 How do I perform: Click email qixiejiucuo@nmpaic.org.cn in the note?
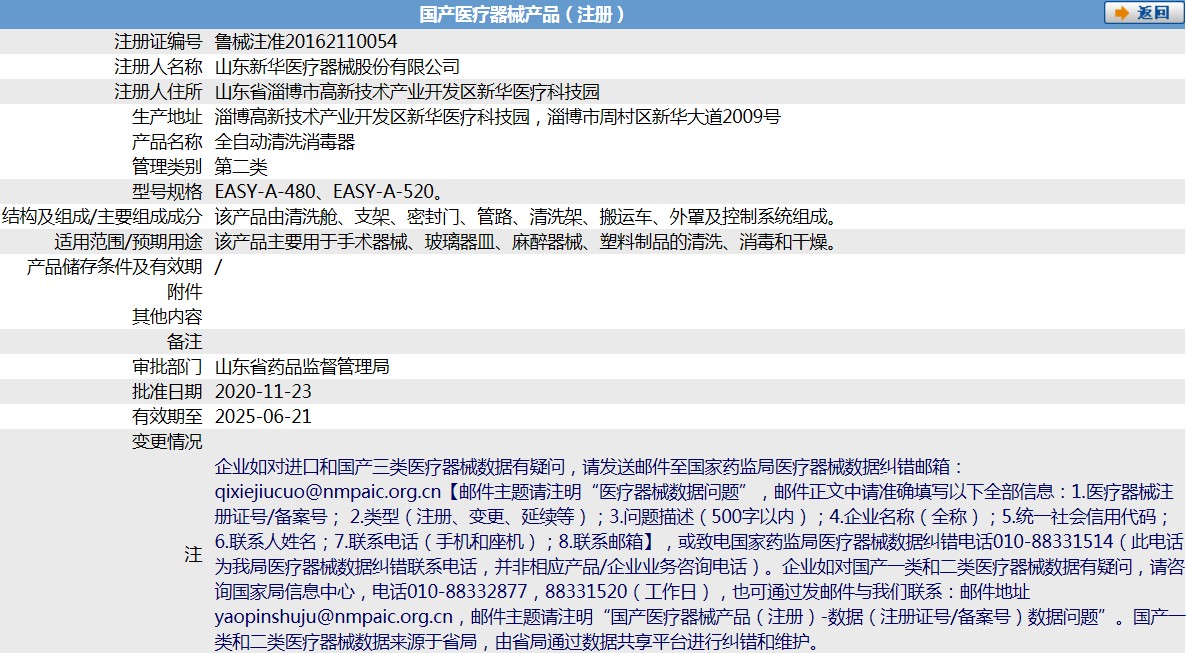click(x=328, y=492)
